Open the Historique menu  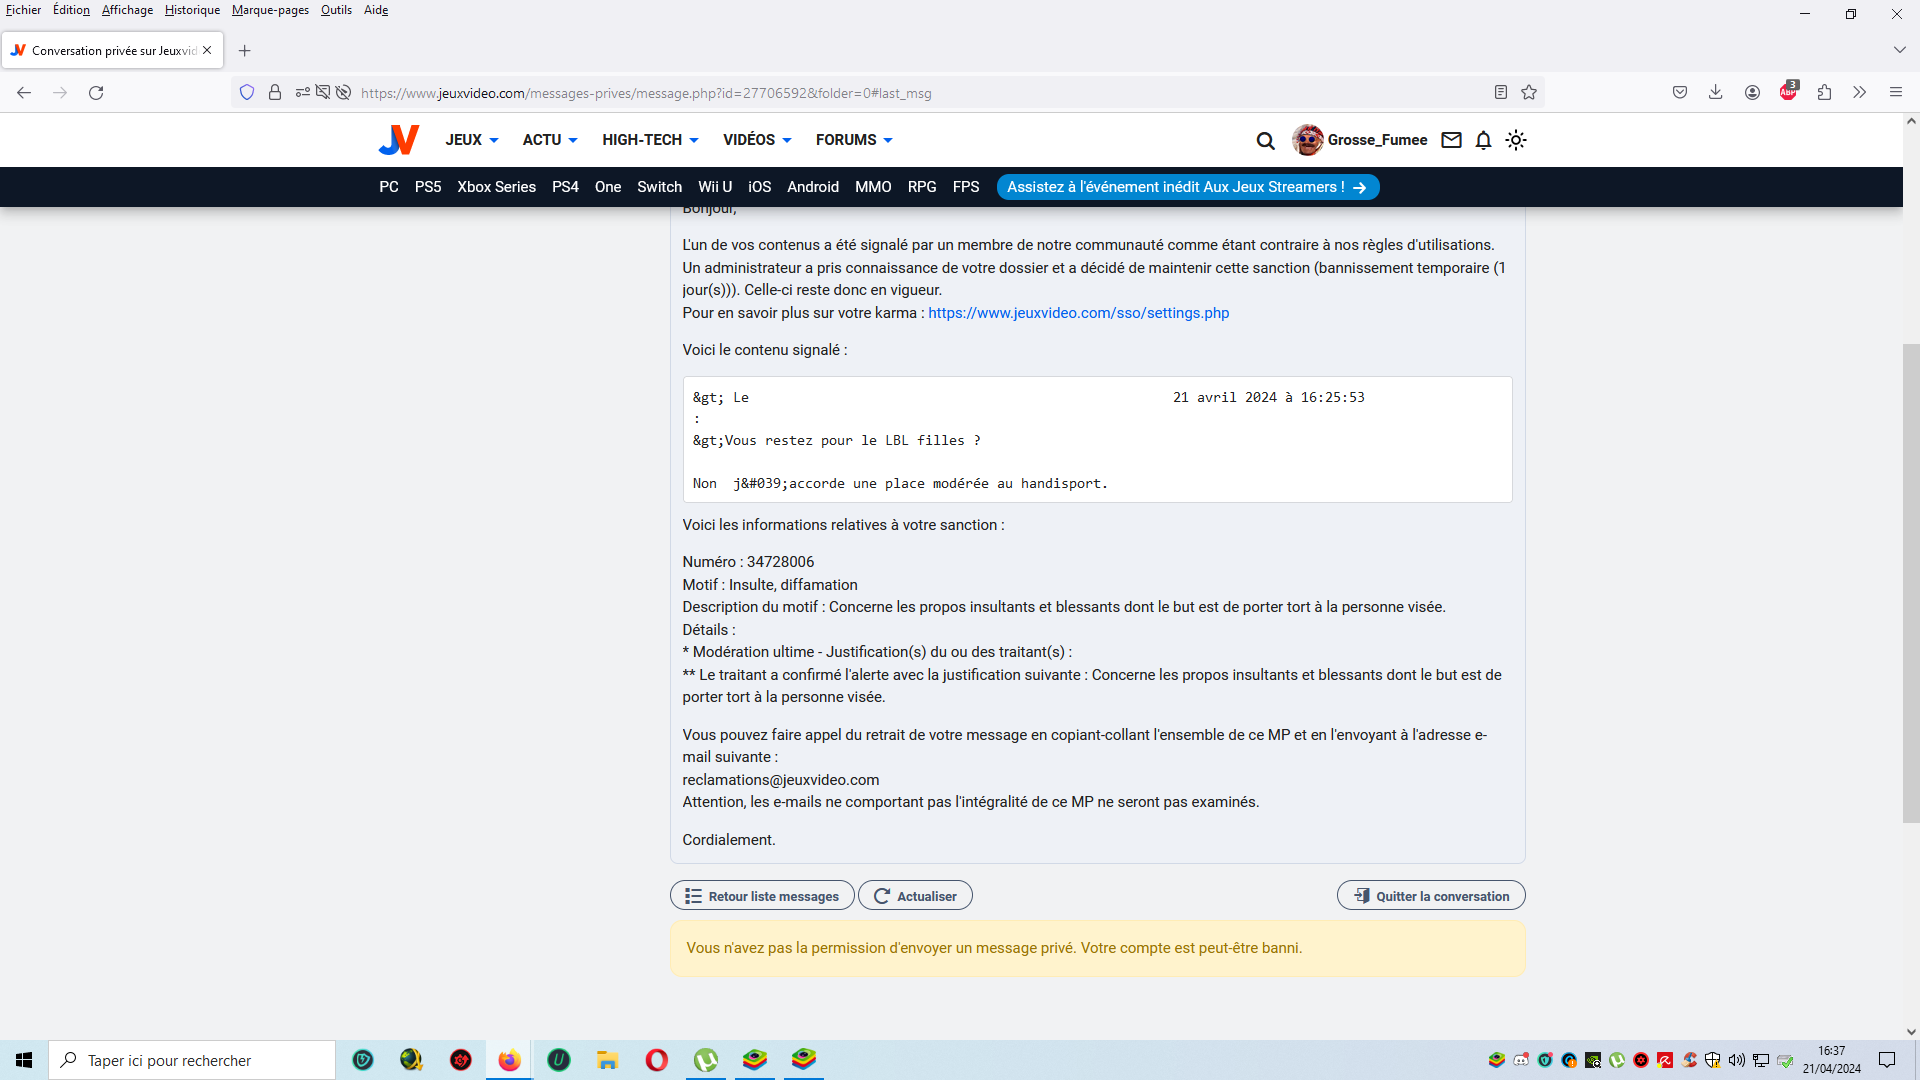click(x=192, y=10)
